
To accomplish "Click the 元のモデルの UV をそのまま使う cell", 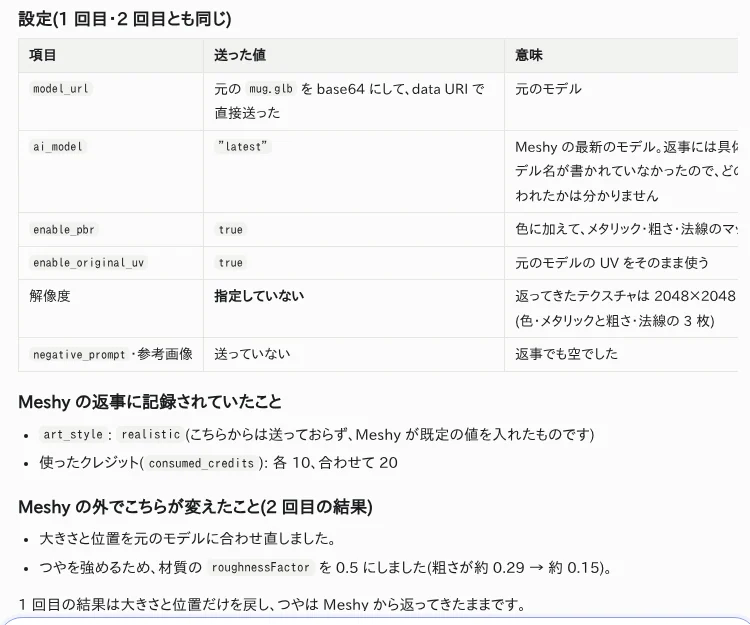I will (x=612, y=263).
